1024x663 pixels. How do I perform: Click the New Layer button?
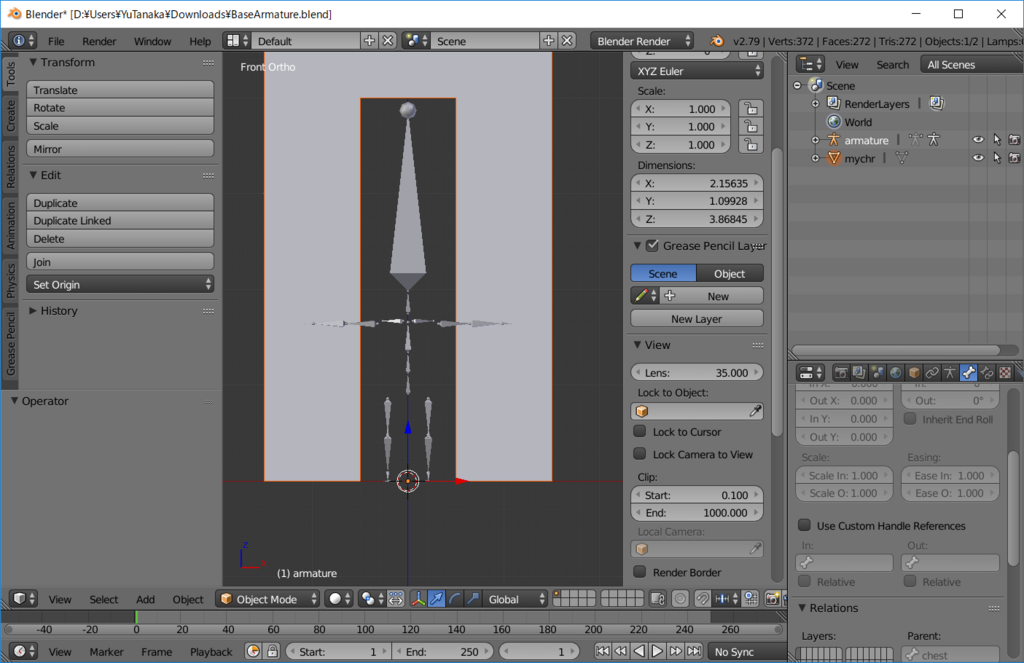tap(697, 319)
